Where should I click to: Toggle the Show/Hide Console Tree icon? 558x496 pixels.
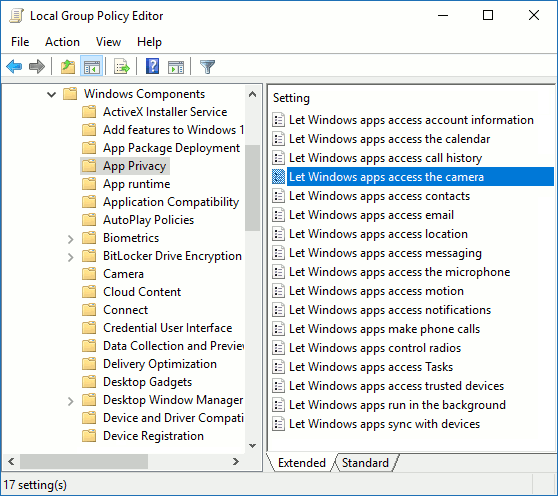click(91, 67)
